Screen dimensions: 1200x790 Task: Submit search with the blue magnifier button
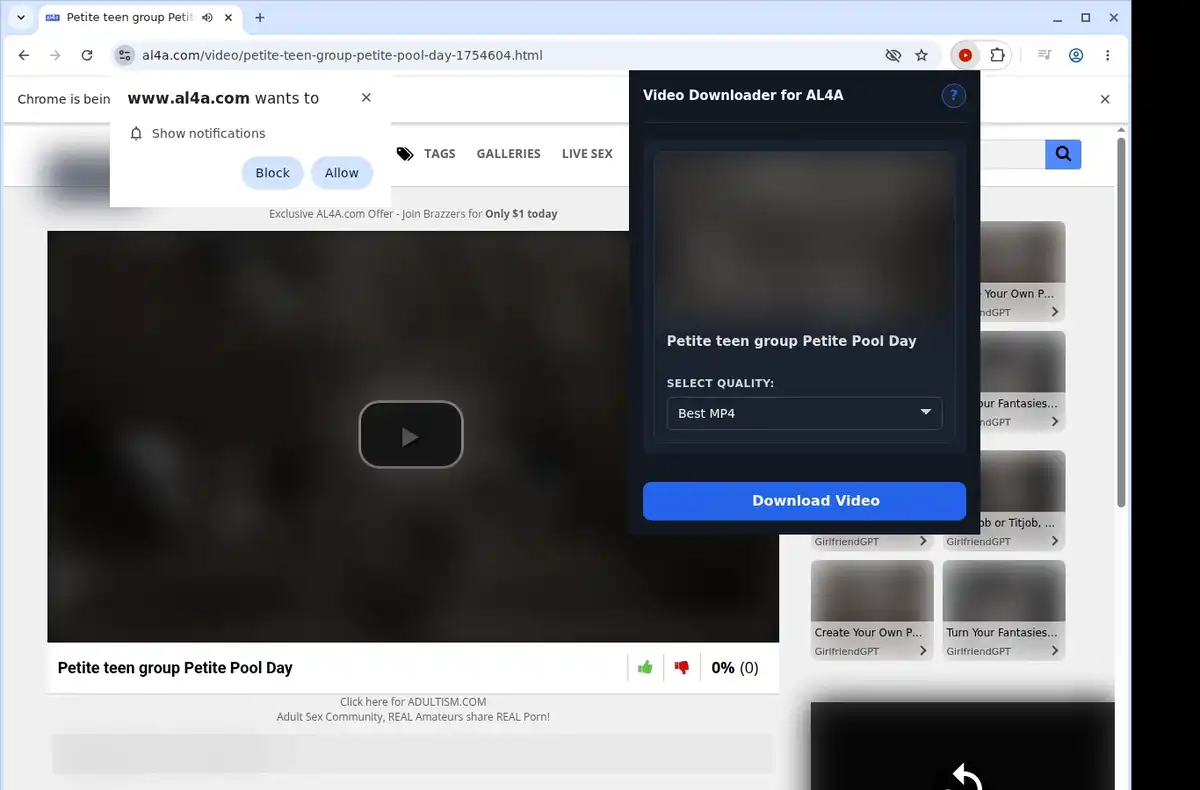pos(1063,154)
